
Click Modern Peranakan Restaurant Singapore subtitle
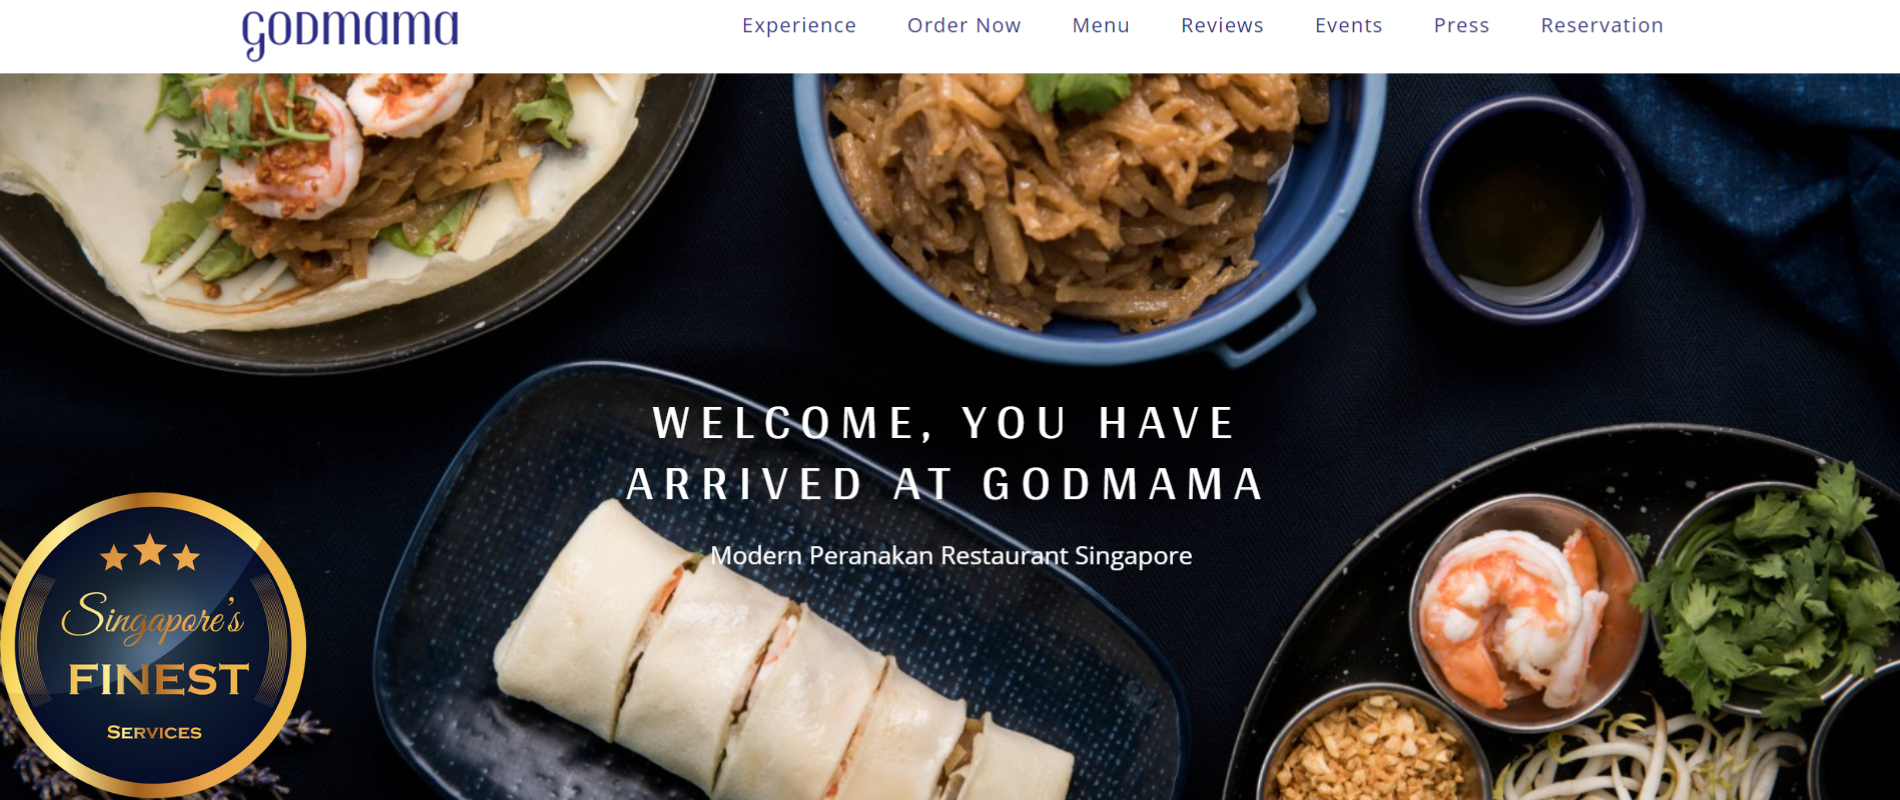pyautogui.click(x=951, y=555)
